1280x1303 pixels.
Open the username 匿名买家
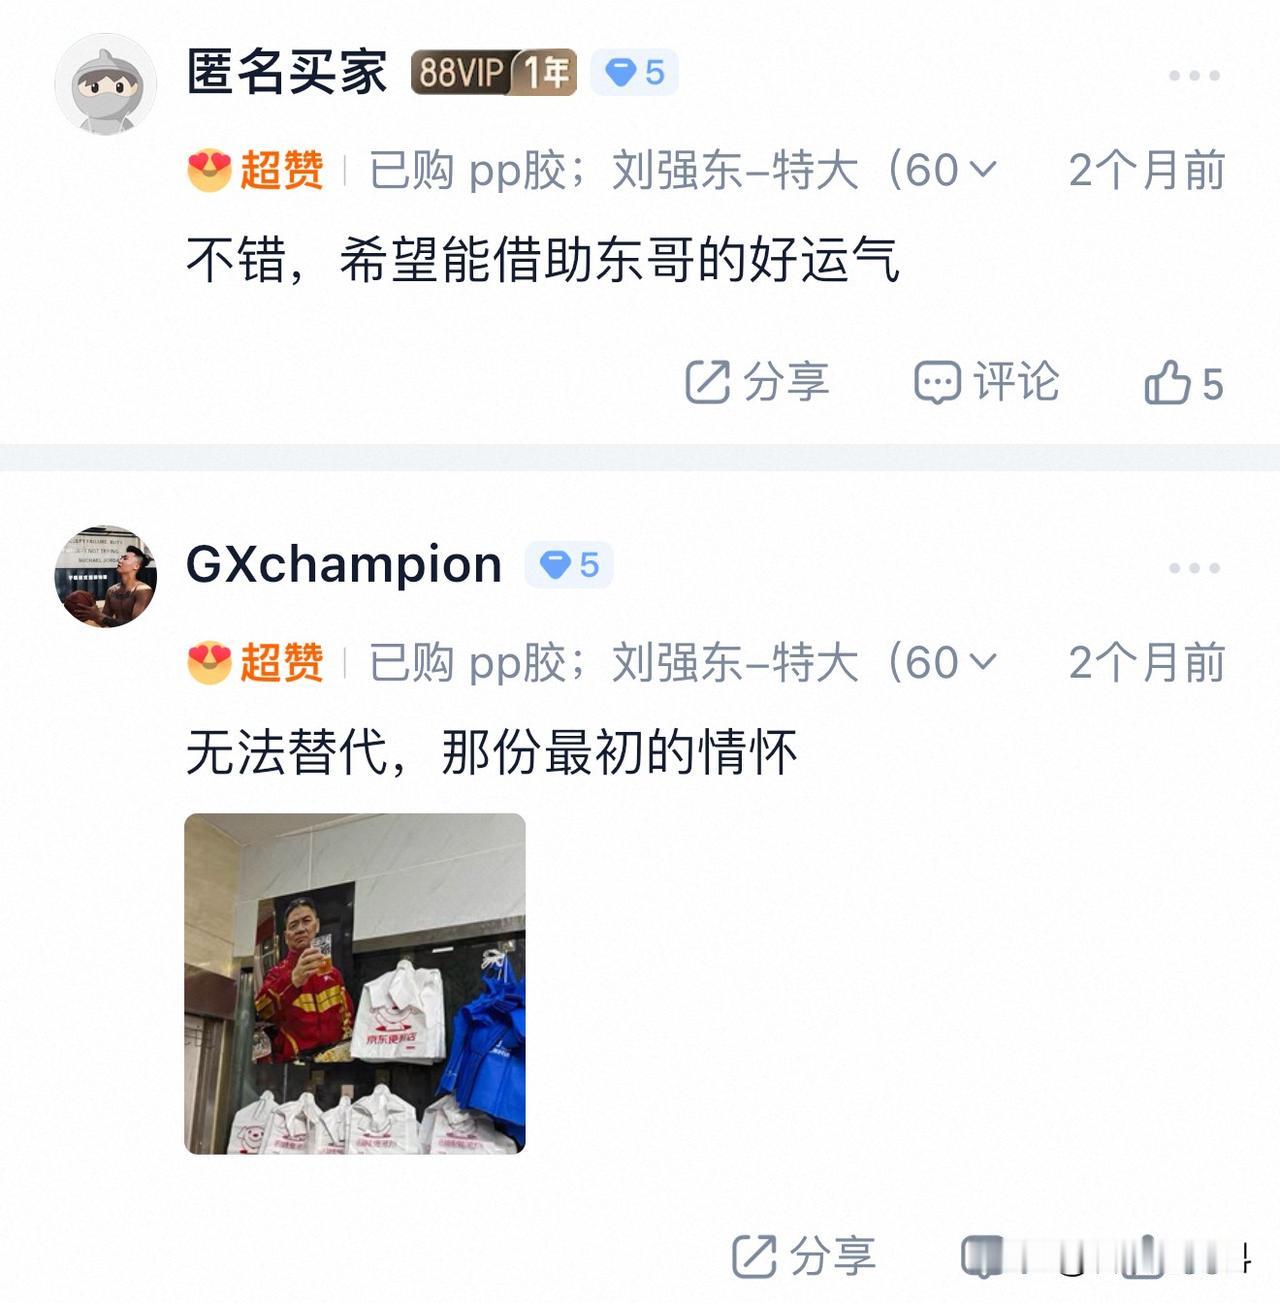(287, 72)
